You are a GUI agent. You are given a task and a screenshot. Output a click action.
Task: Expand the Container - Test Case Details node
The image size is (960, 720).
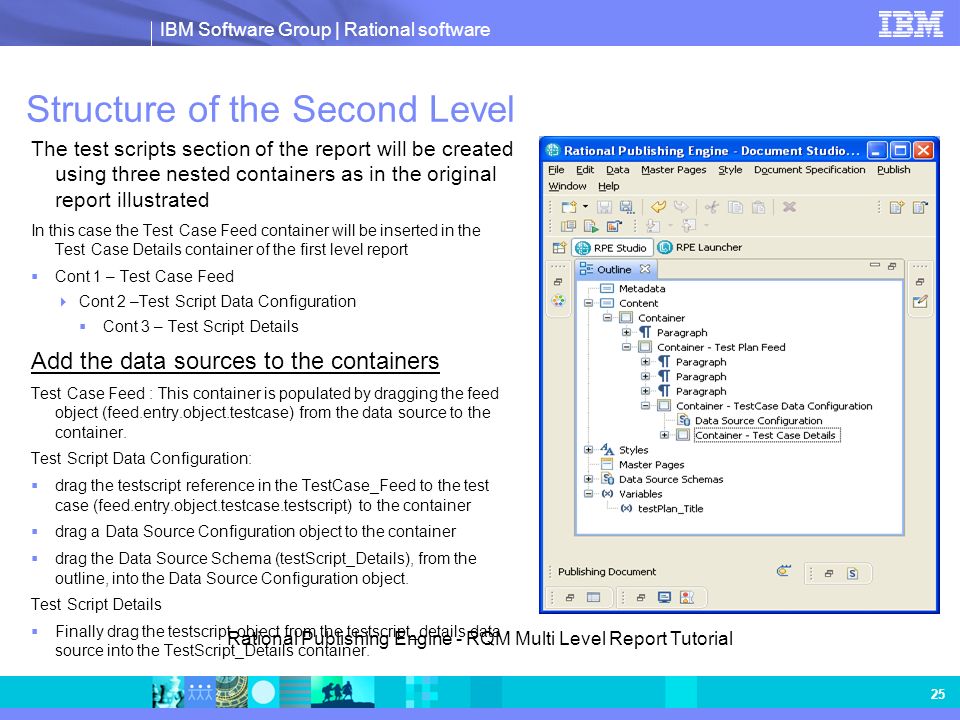pyautogui.click(x=664, y=435)
